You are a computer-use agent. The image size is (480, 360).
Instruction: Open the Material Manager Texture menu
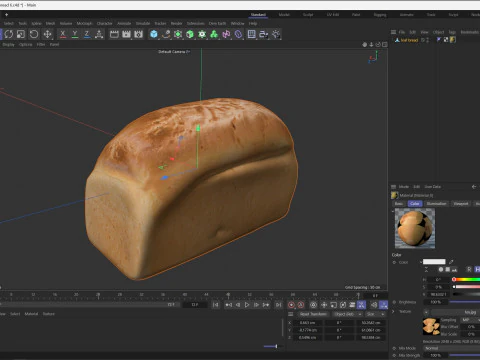[49, 314]
